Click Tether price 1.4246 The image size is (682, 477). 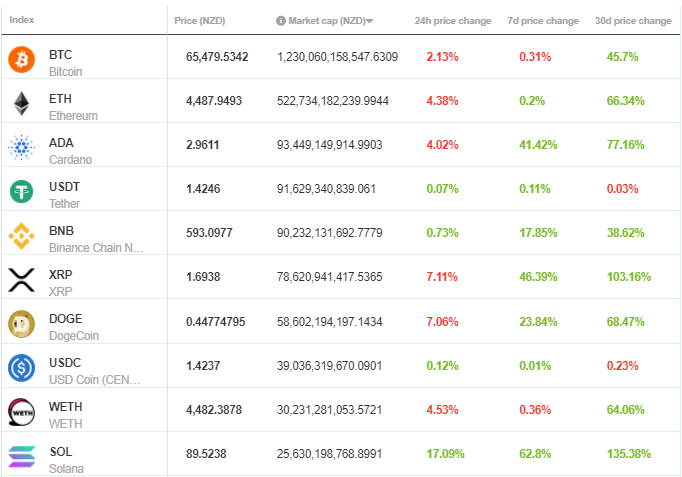click(x=203, y=189)
